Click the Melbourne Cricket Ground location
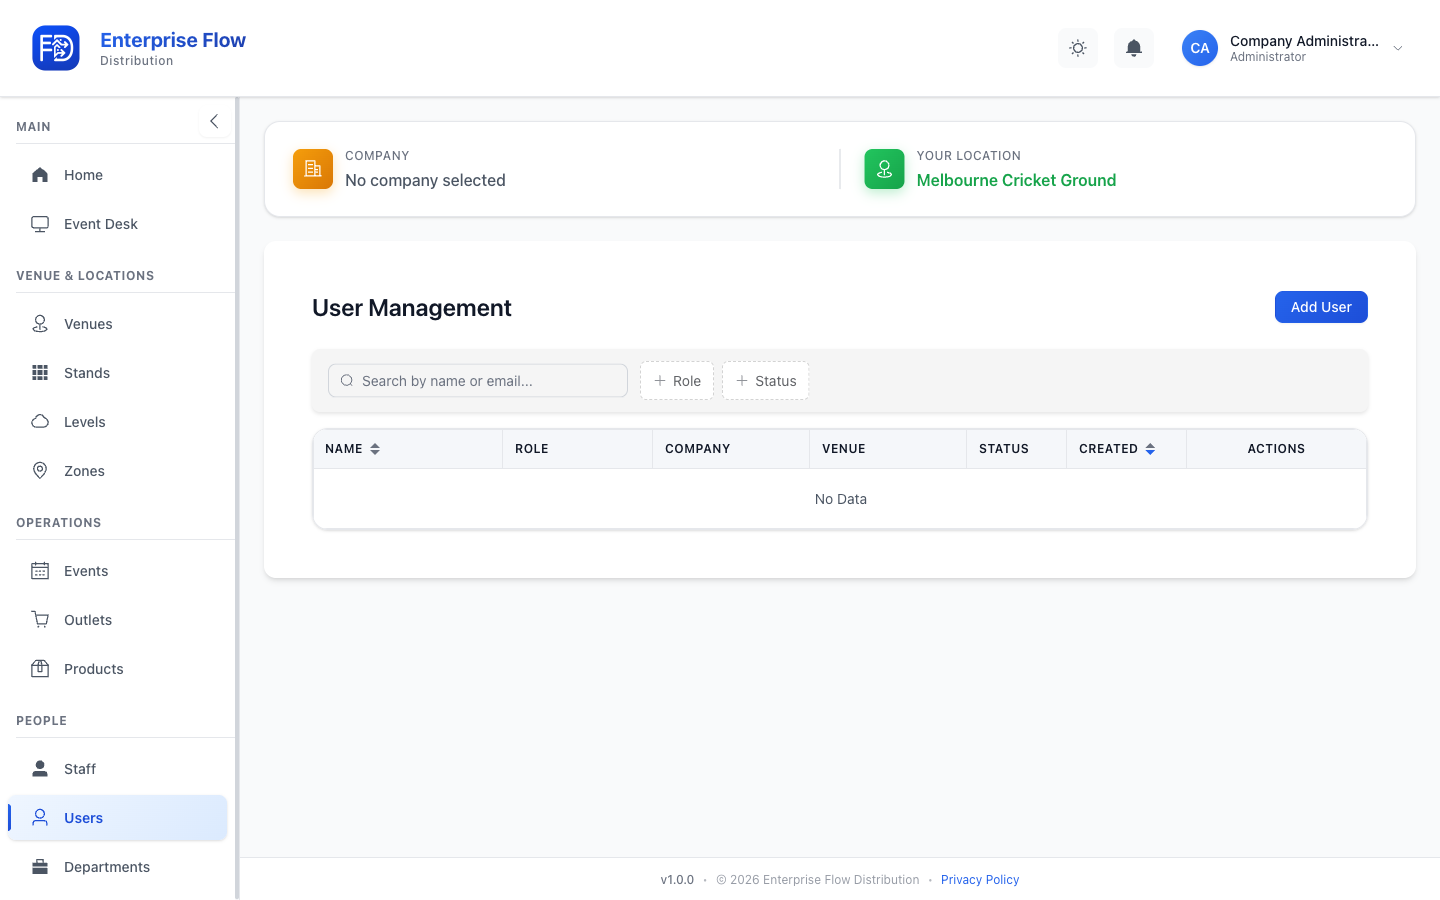Viewport: 1440px width, 900px height. point(1016,180)
